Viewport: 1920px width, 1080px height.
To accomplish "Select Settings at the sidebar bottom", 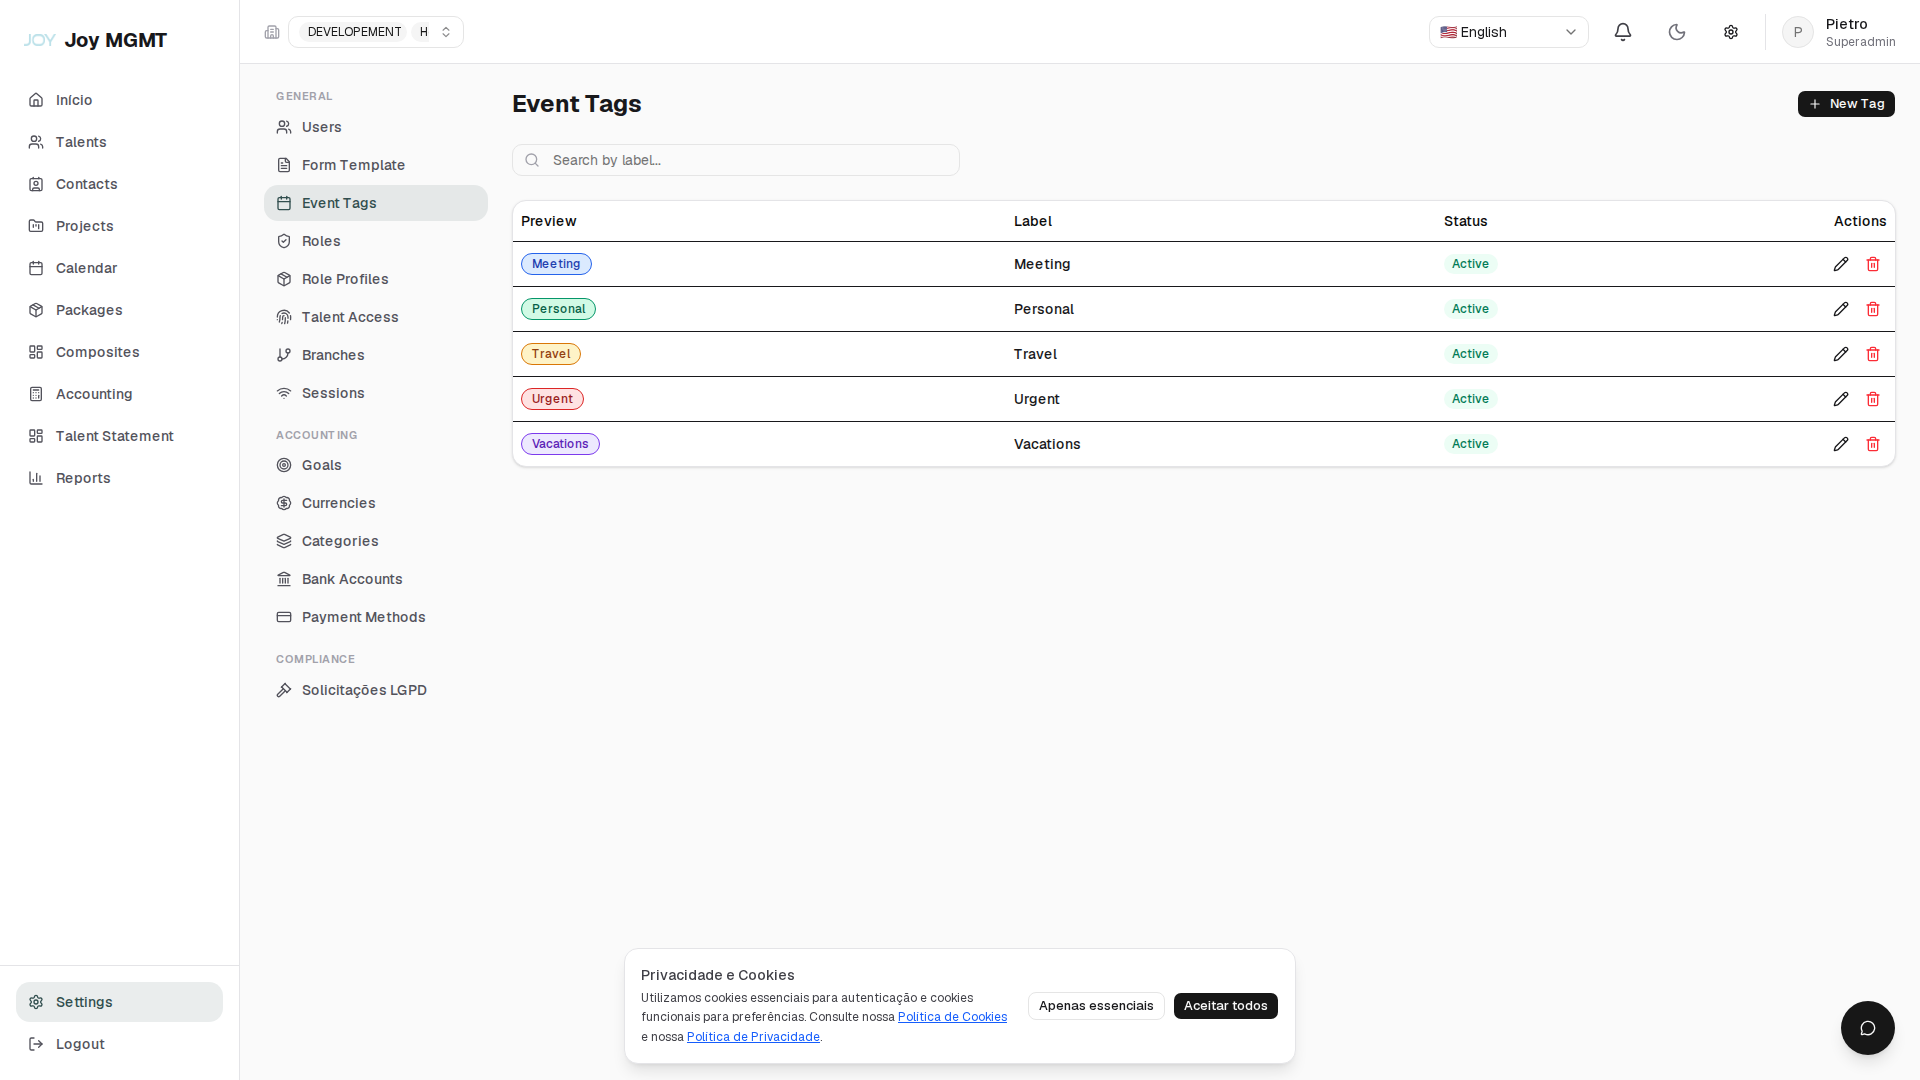I will 119,1002.
